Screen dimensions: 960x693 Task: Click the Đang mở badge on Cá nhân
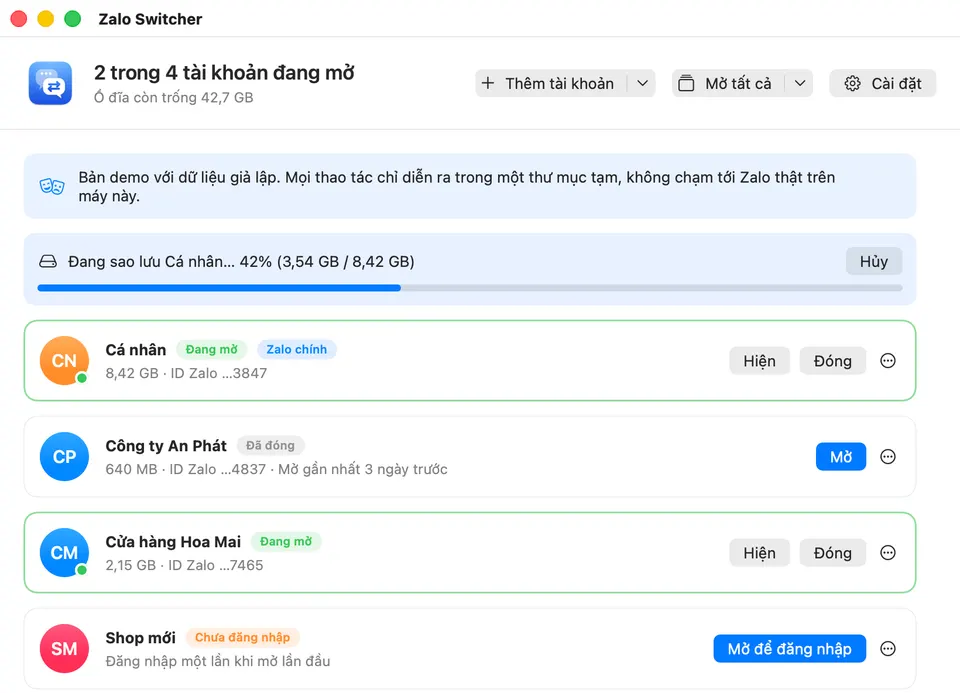pos(211,350)
